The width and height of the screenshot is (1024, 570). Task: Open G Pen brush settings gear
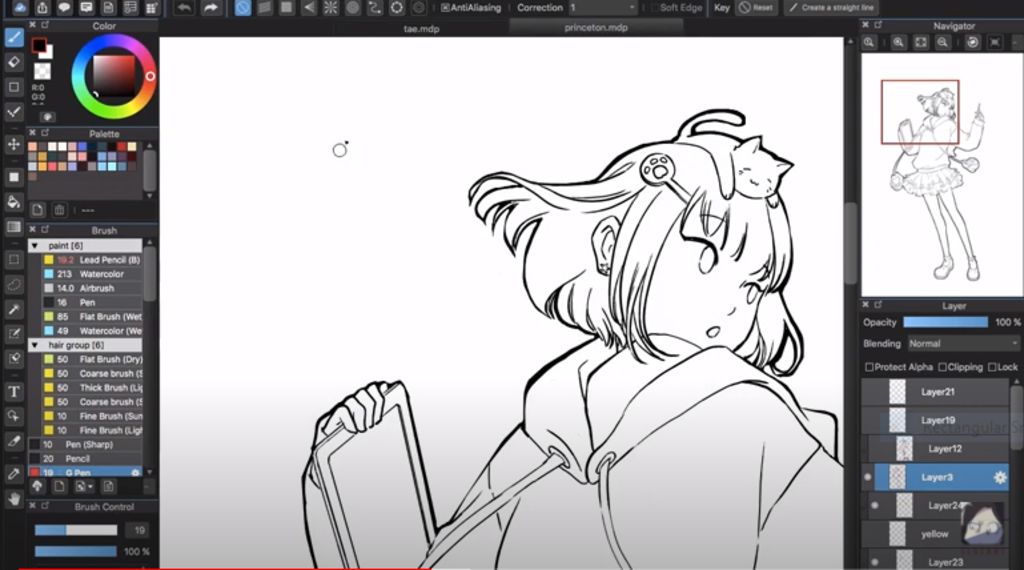point(135,473)
